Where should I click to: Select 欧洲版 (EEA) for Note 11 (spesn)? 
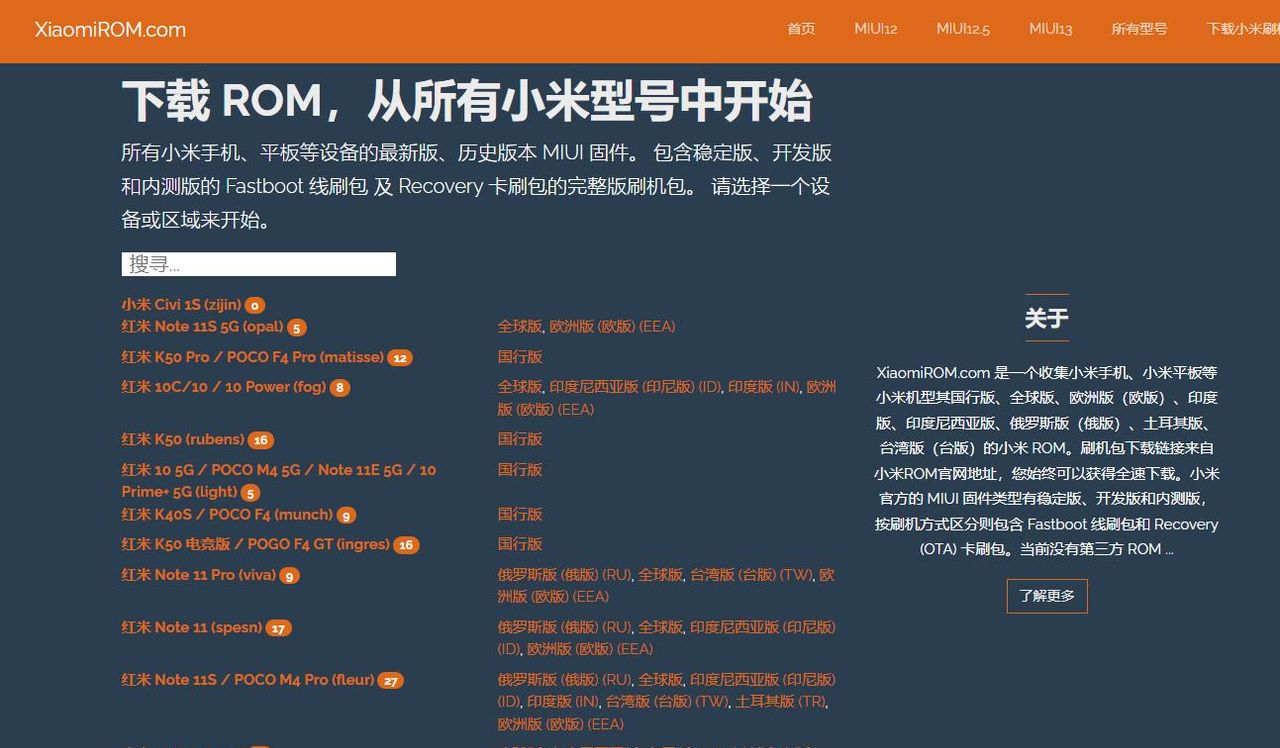tap(590, 649)
